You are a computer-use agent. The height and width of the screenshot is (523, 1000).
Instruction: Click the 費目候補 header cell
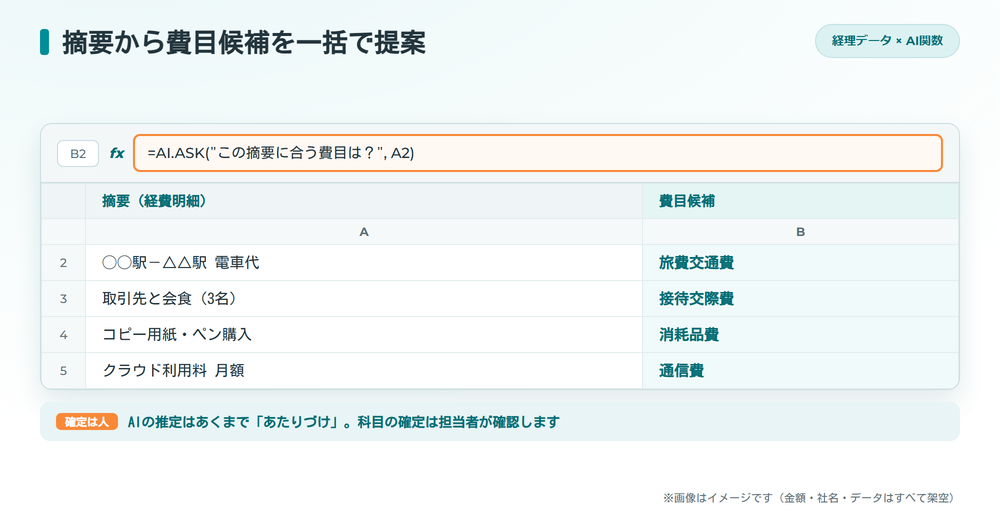800,201
